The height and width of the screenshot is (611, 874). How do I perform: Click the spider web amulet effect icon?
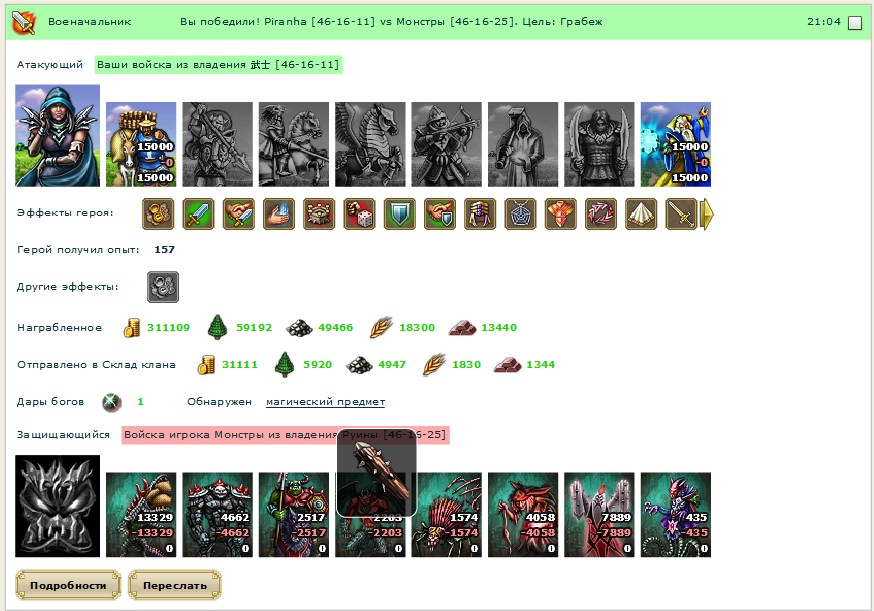pyautogui.click(x=521, y=214)
